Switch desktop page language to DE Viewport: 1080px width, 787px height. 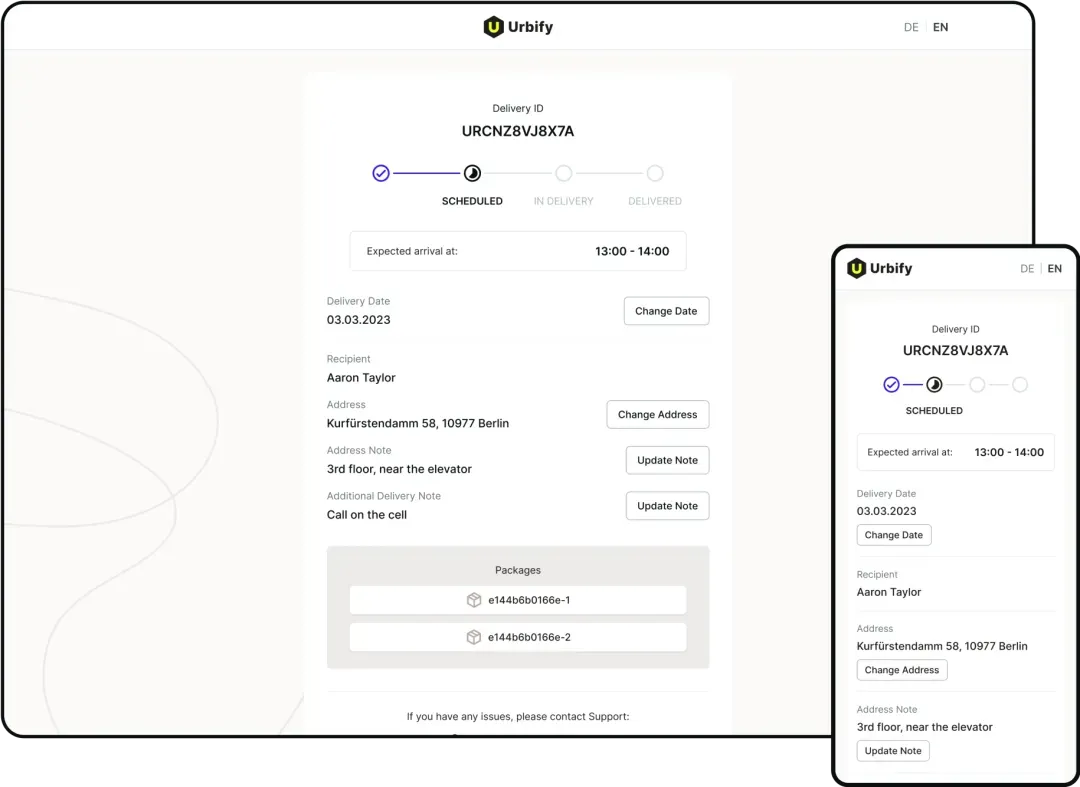(911, 28)
